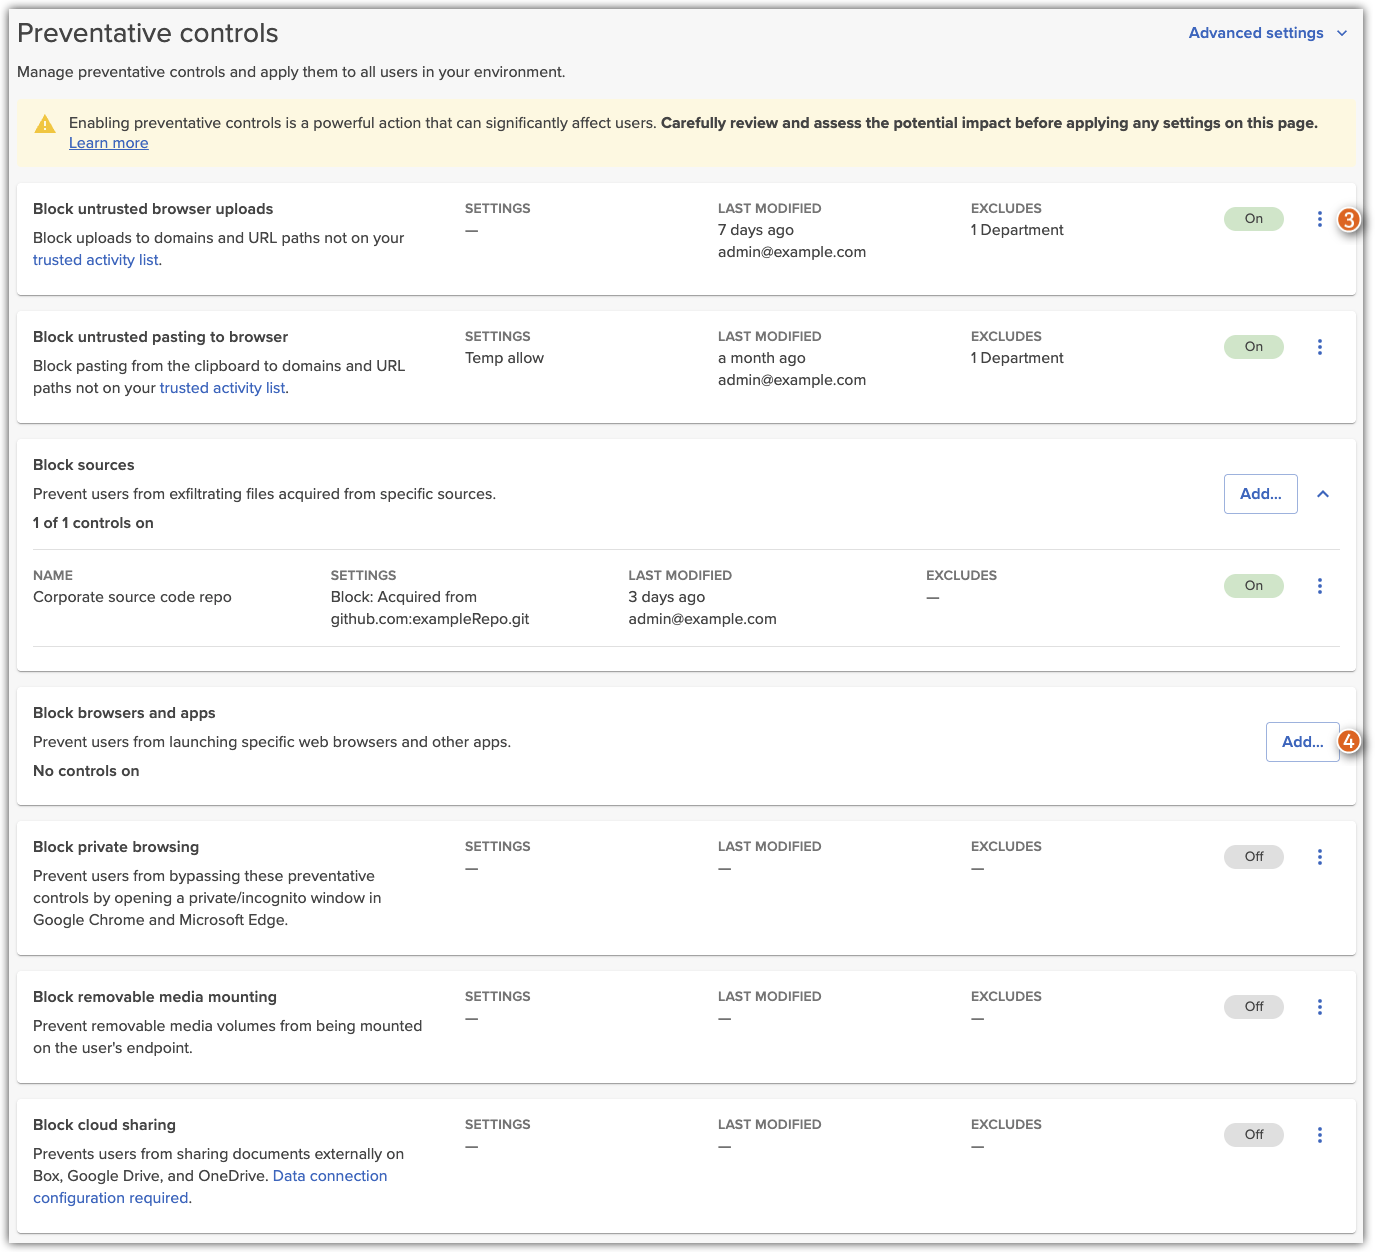Image resolution: width=1389 pixels, height=1252 pixels.
Task: Open options menu for Block untrusted browser uploads
Action: pyautogui.click(x=1320, y=219)
